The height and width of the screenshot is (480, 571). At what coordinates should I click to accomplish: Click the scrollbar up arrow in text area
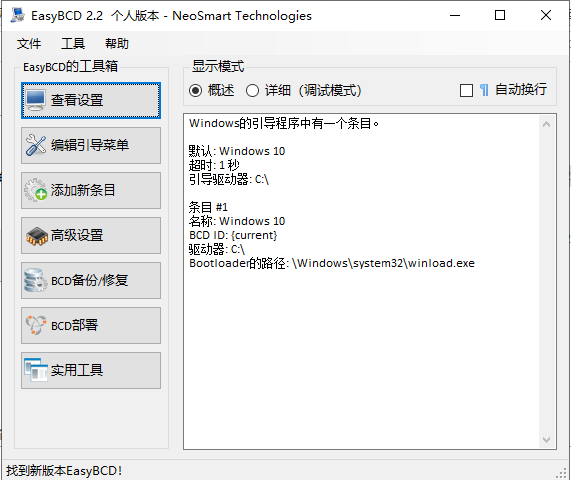tap(546, 124)
